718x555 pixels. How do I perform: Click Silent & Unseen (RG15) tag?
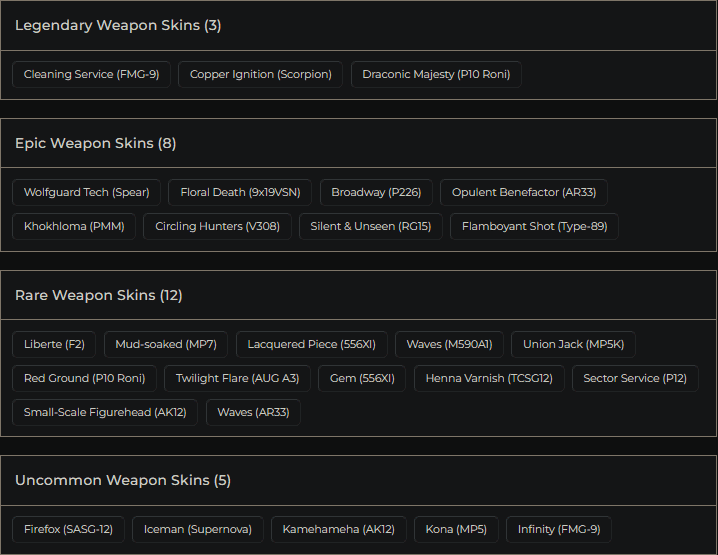point(370,226)
